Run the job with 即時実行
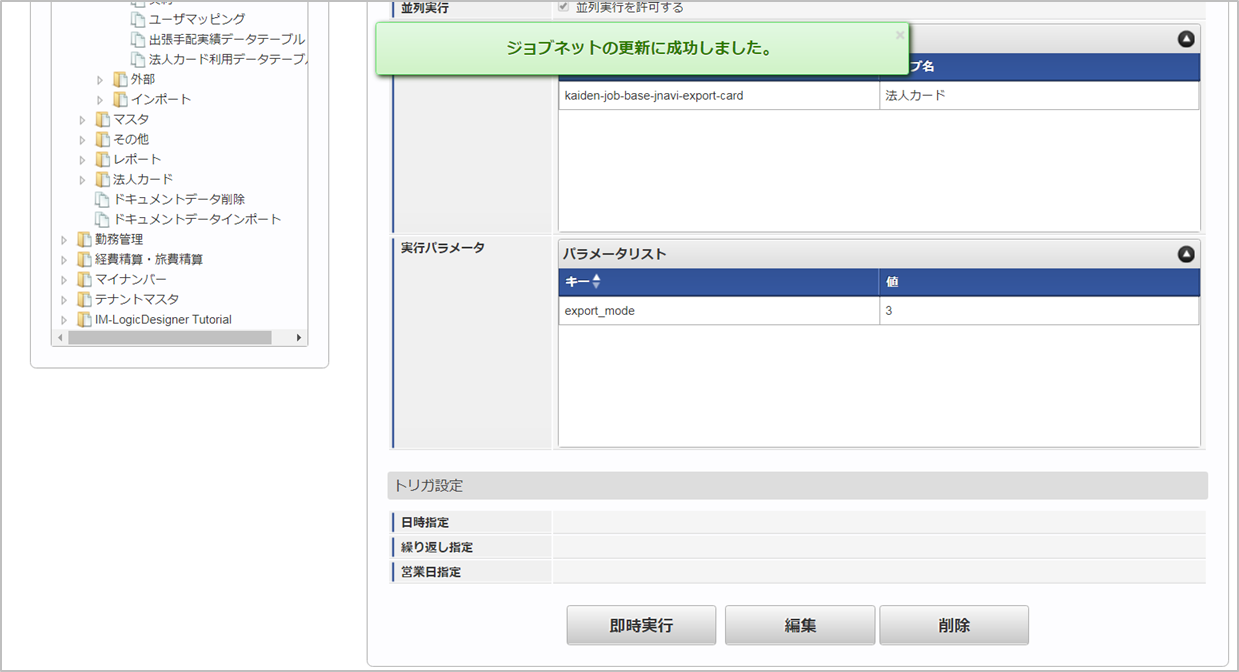The height and width of the screenshot is (672, 1239). tap(641, 625)
